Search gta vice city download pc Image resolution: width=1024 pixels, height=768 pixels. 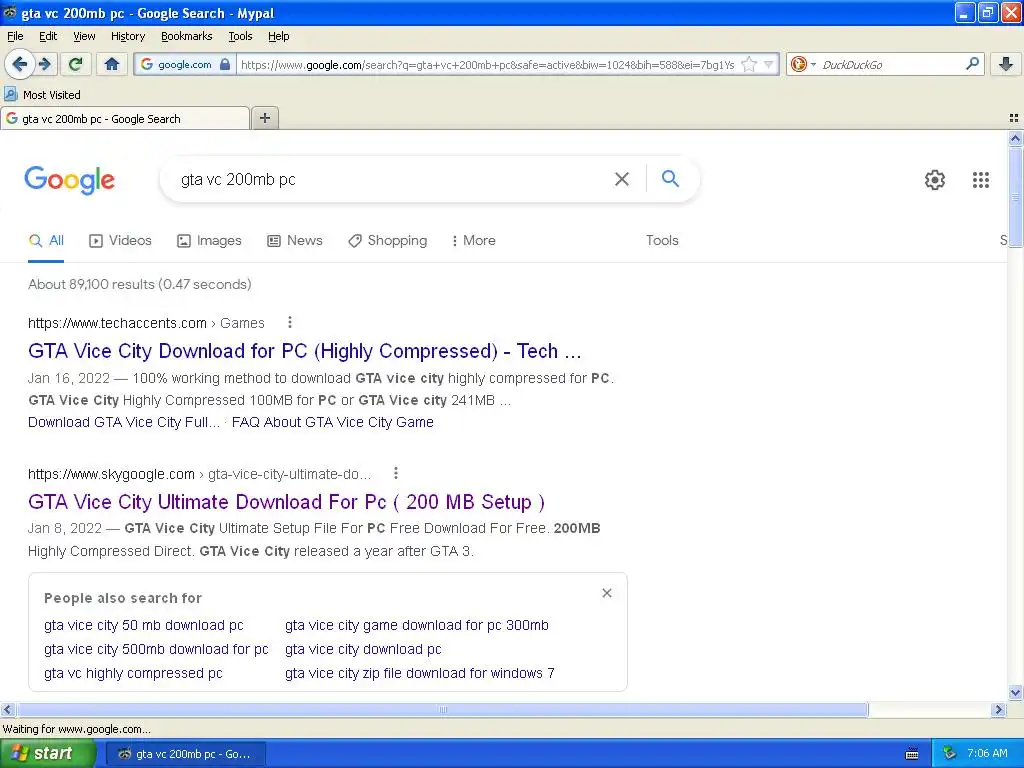(363, 649)
